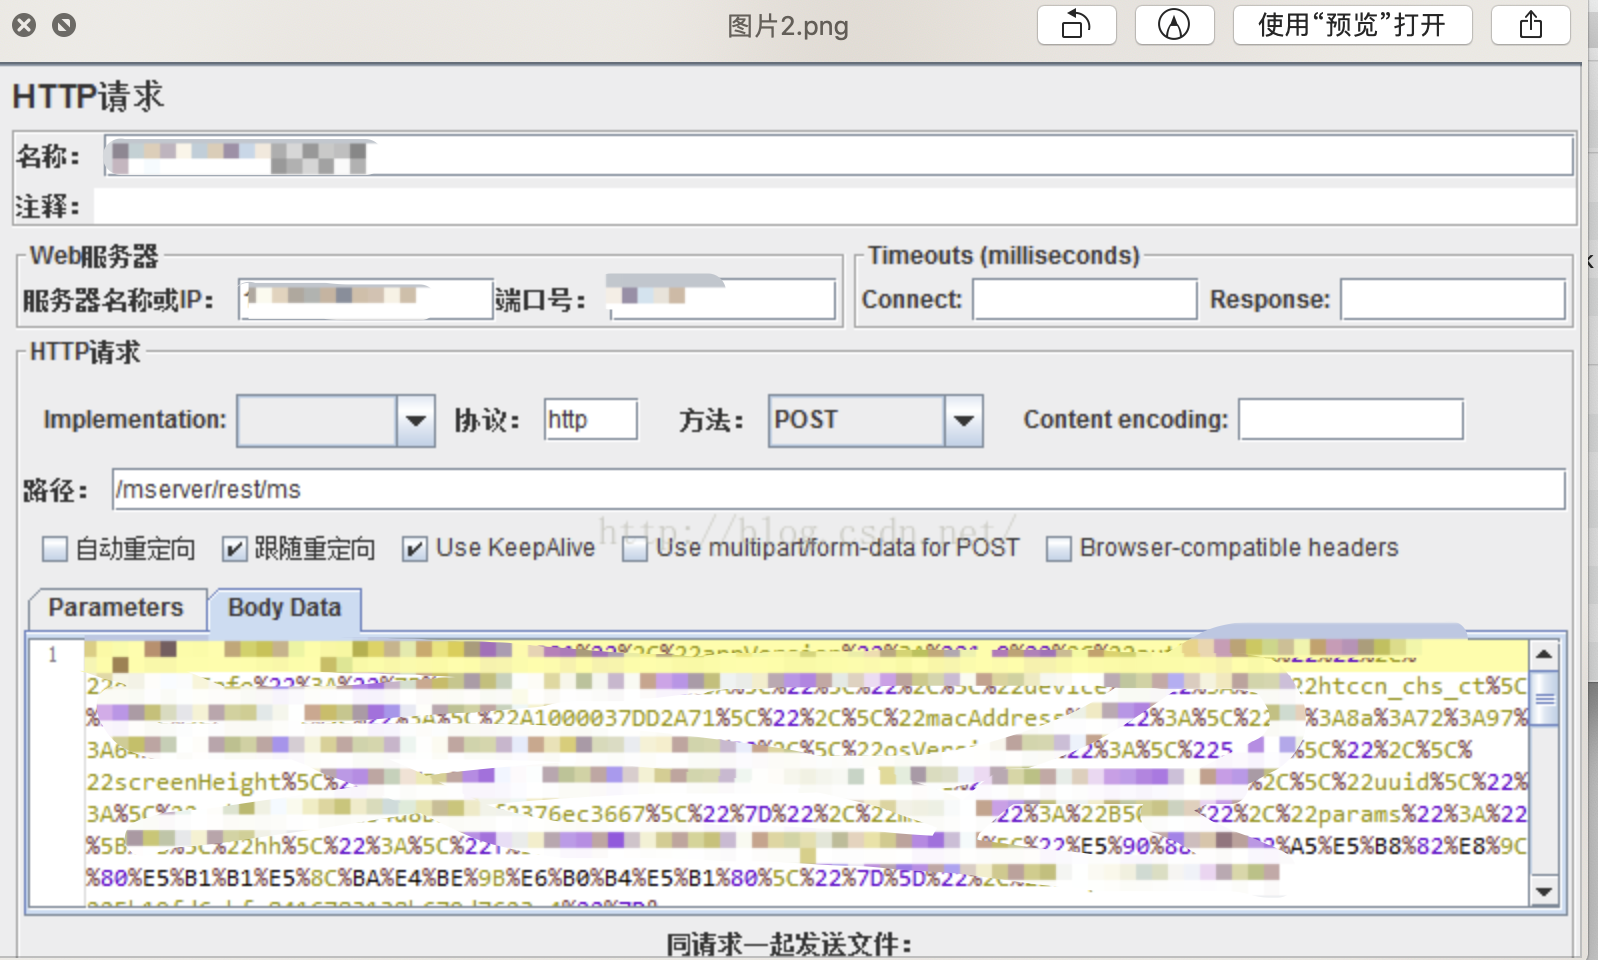Viewport: 1598px width, 960px height.
Task: Click the second gray circle button beside close
Action: [x=64, y=25]
